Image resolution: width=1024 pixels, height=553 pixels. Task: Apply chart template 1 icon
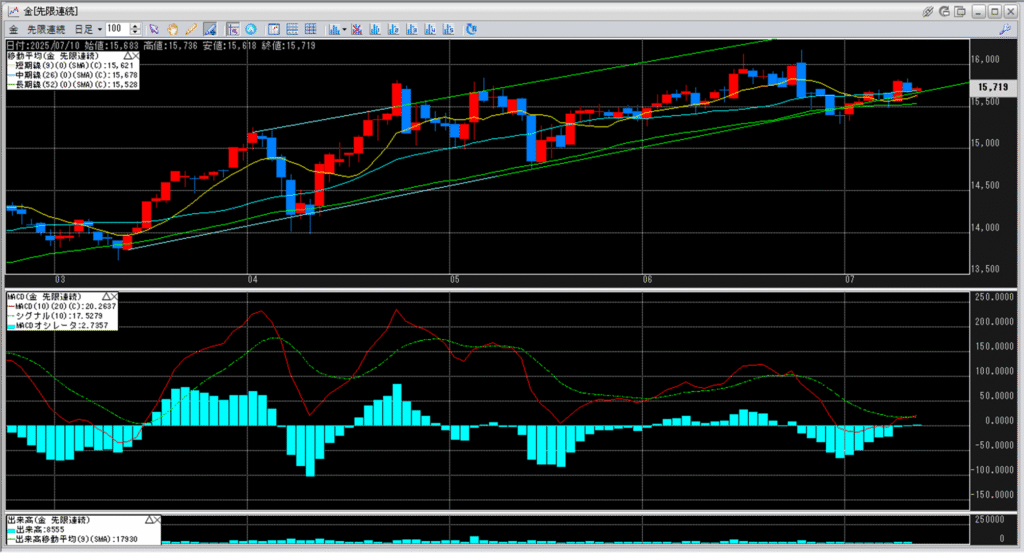pyautogui.click(x=375, y=29)
